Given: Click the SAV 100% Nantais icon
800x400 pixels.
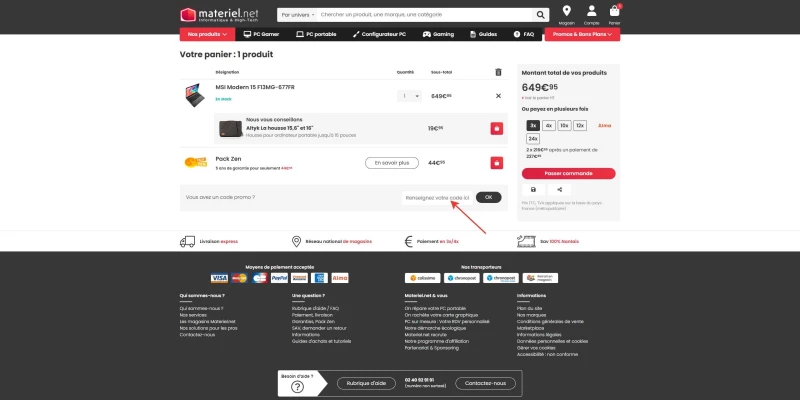Looking at the screenshot, I should point(526,241).
